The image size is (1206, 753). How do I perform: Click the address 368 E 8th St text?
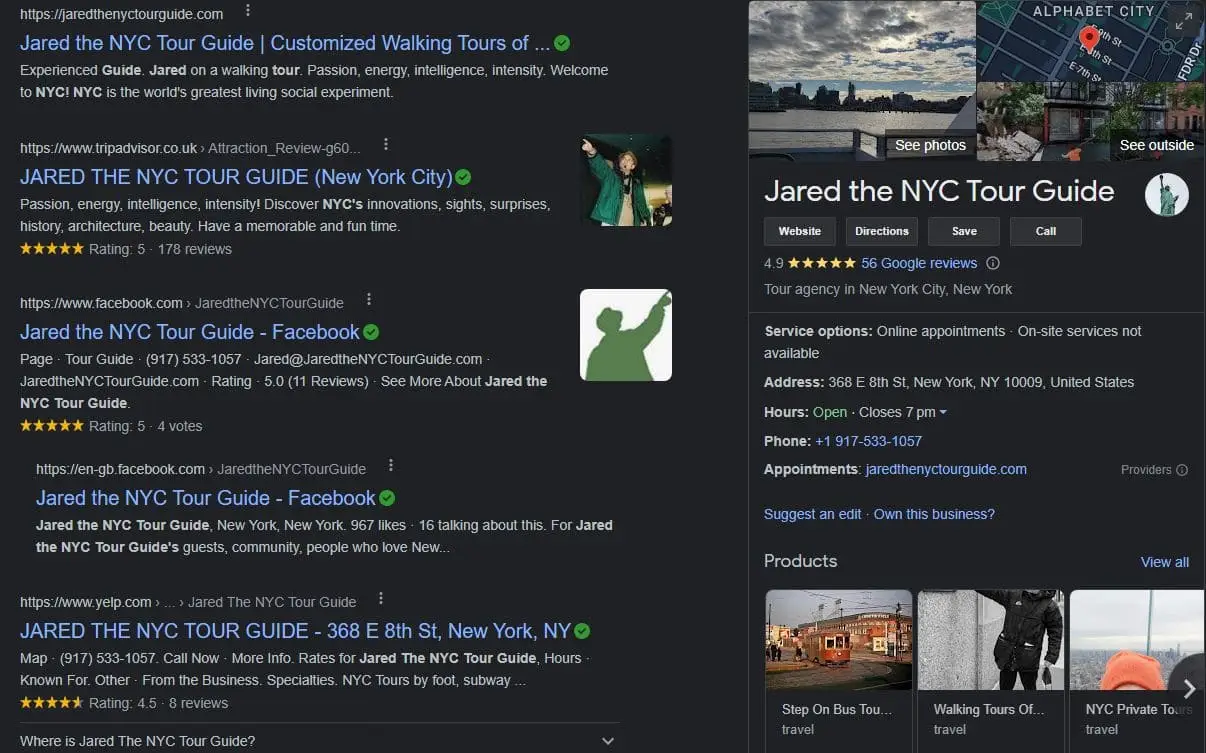click(981, 382)
